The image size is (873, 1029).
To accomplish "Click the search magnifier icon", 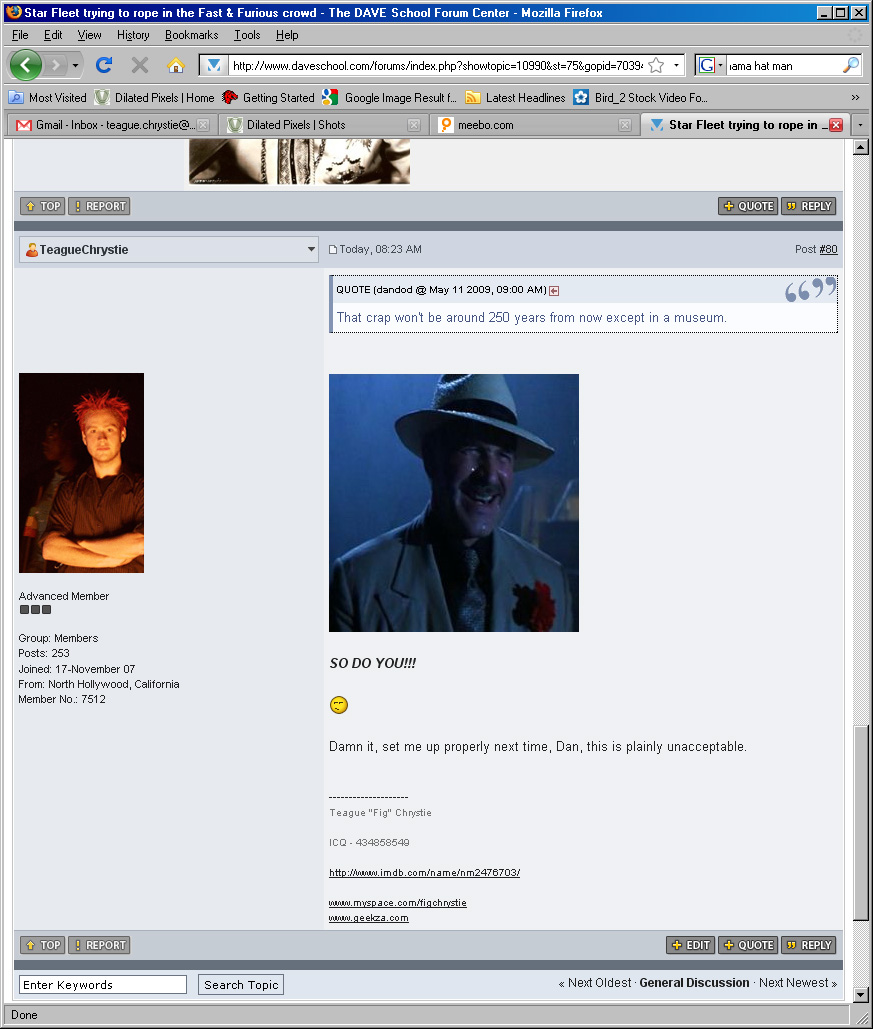I will tap(851, 66).
